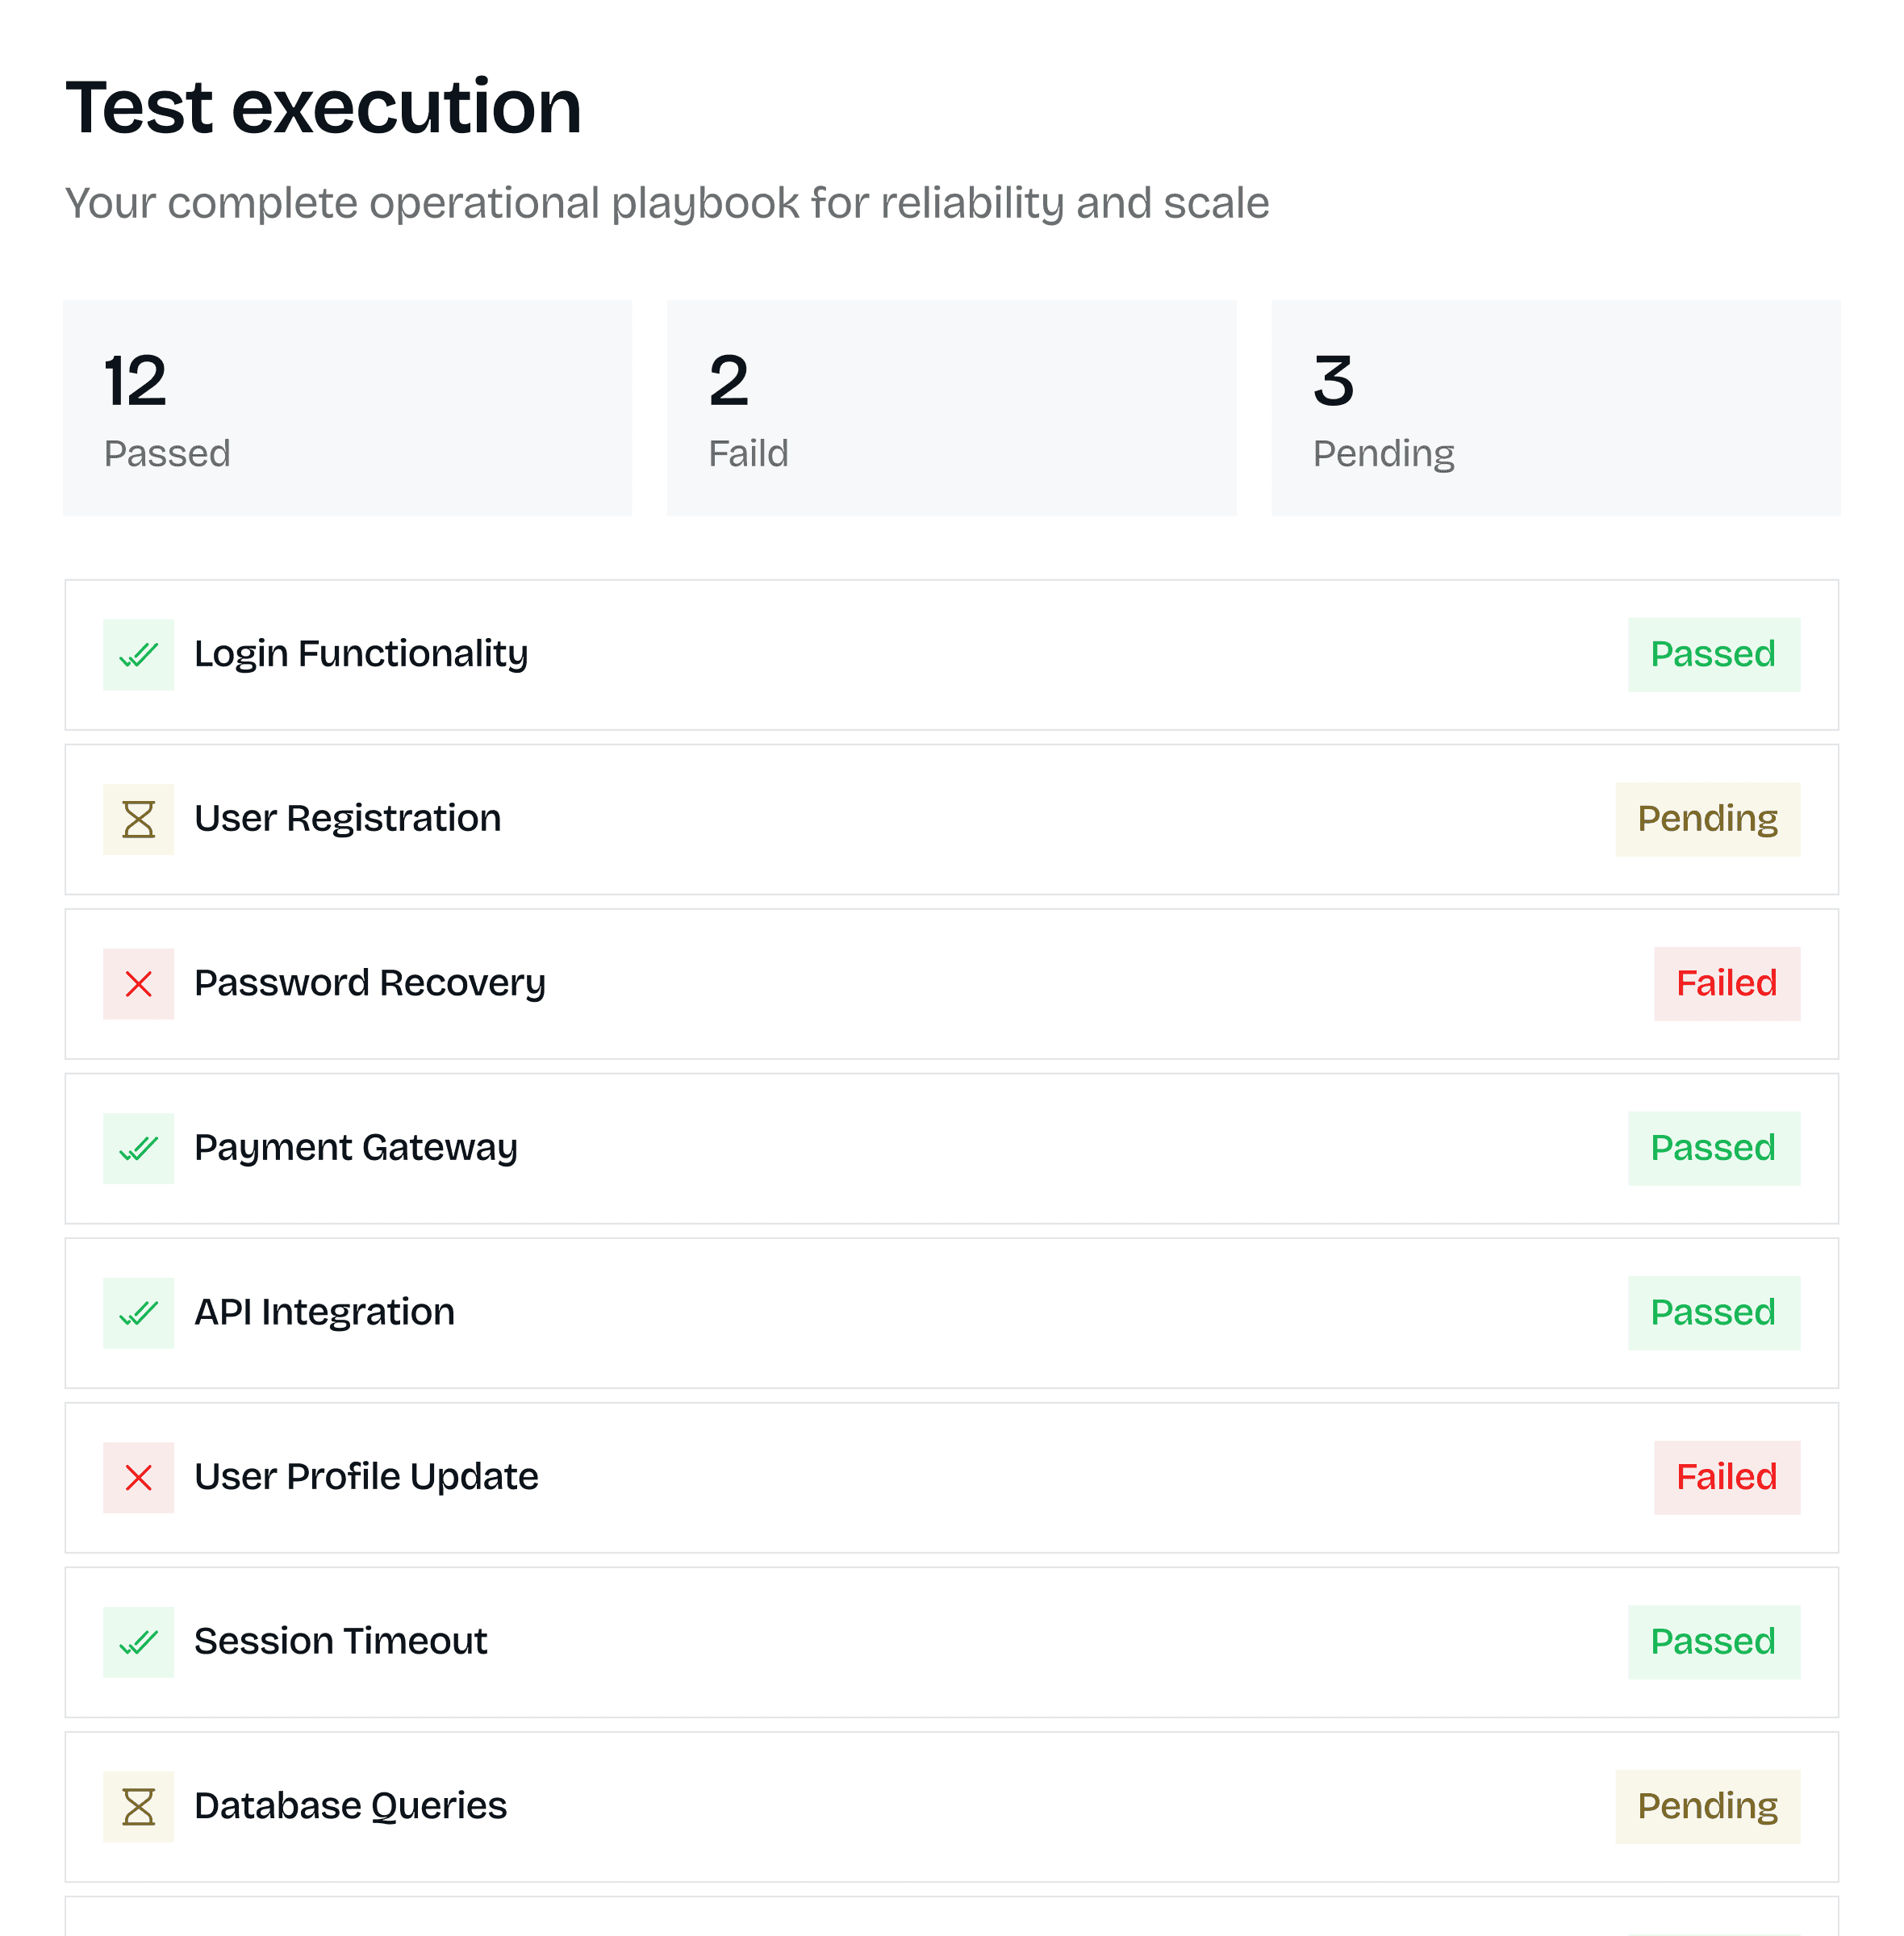Click the User Registration hourglass icon
This screenshot has width=1904, height=1936.
tap(138, 819)
